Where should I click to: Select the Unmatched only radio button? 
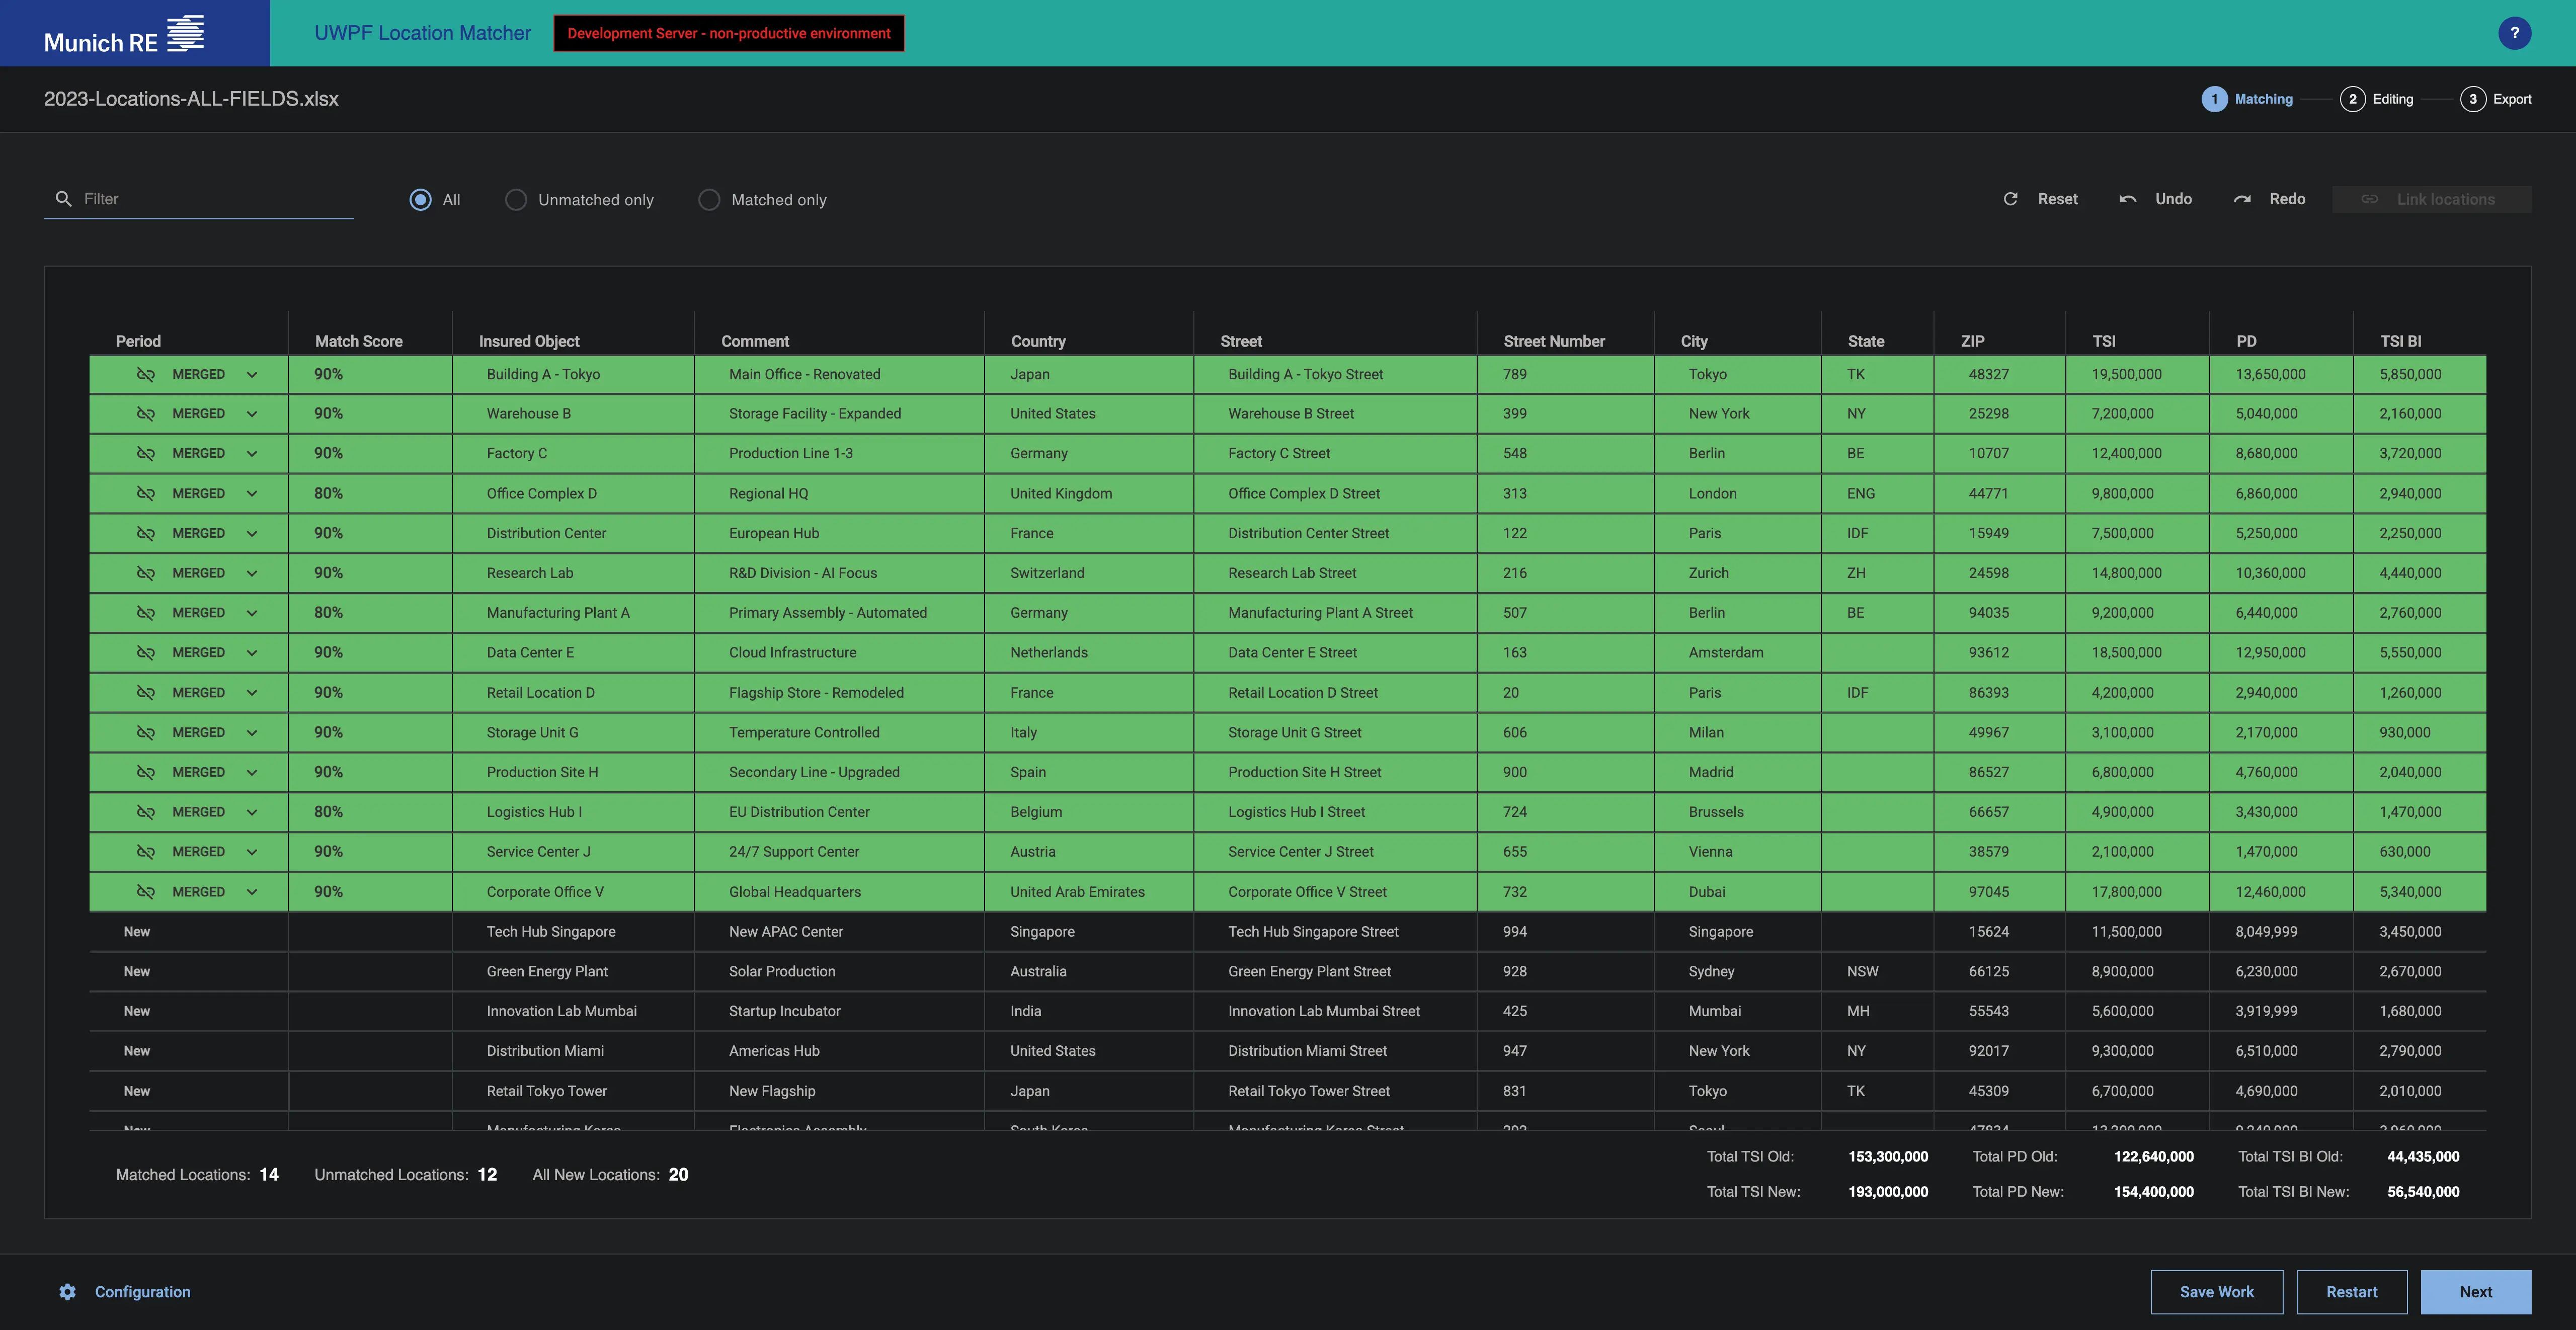pyautogui.click(x=516, y=200)
